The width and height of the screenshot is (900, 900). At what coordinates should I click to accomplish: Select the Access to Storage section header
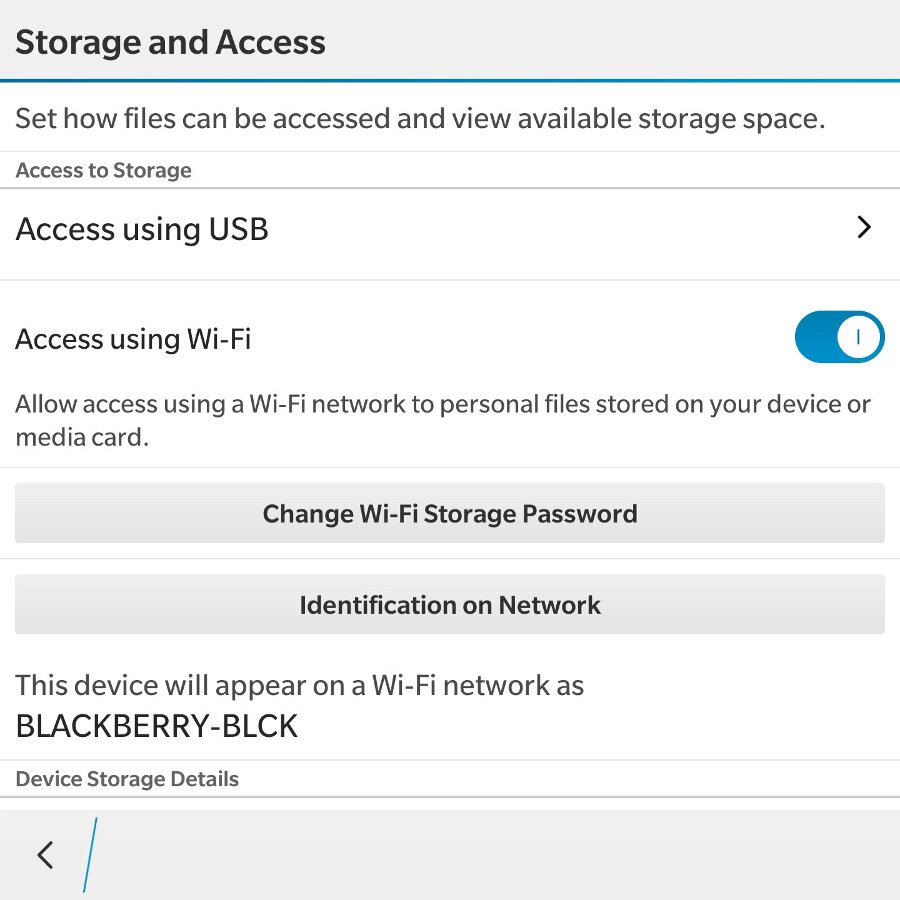point(103,170)
